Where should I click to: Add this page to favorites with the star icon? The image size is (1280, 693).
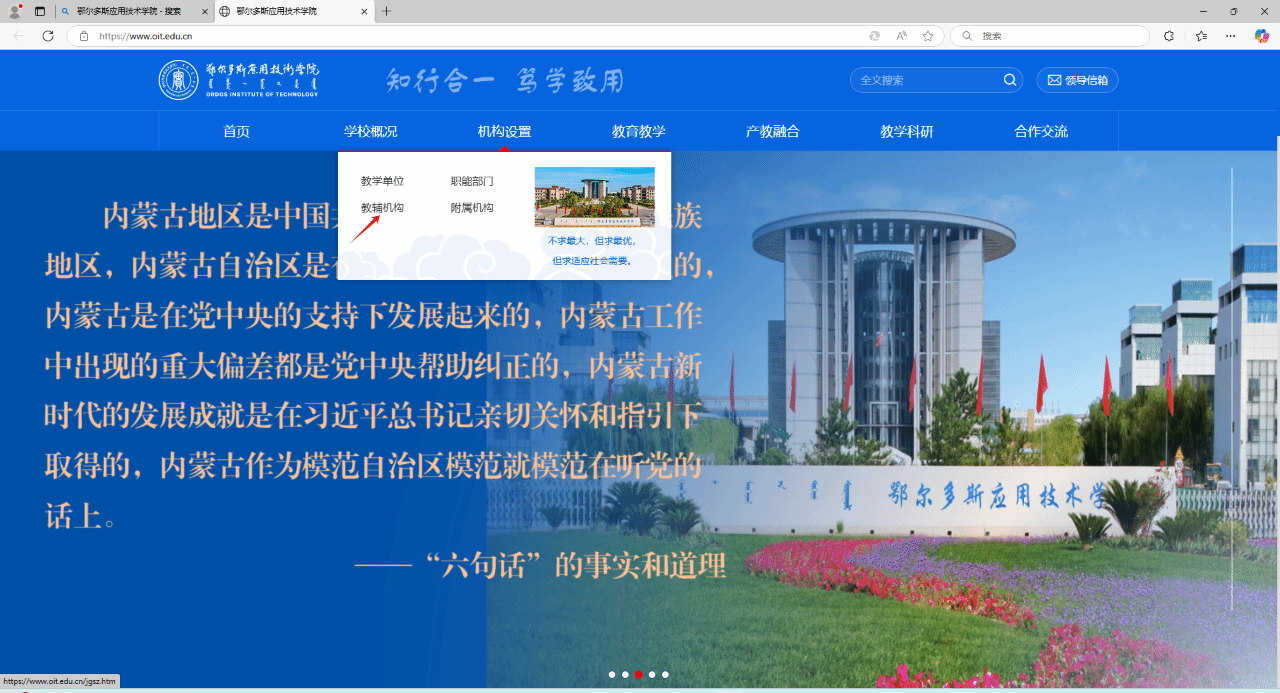(x=928, y=36)
